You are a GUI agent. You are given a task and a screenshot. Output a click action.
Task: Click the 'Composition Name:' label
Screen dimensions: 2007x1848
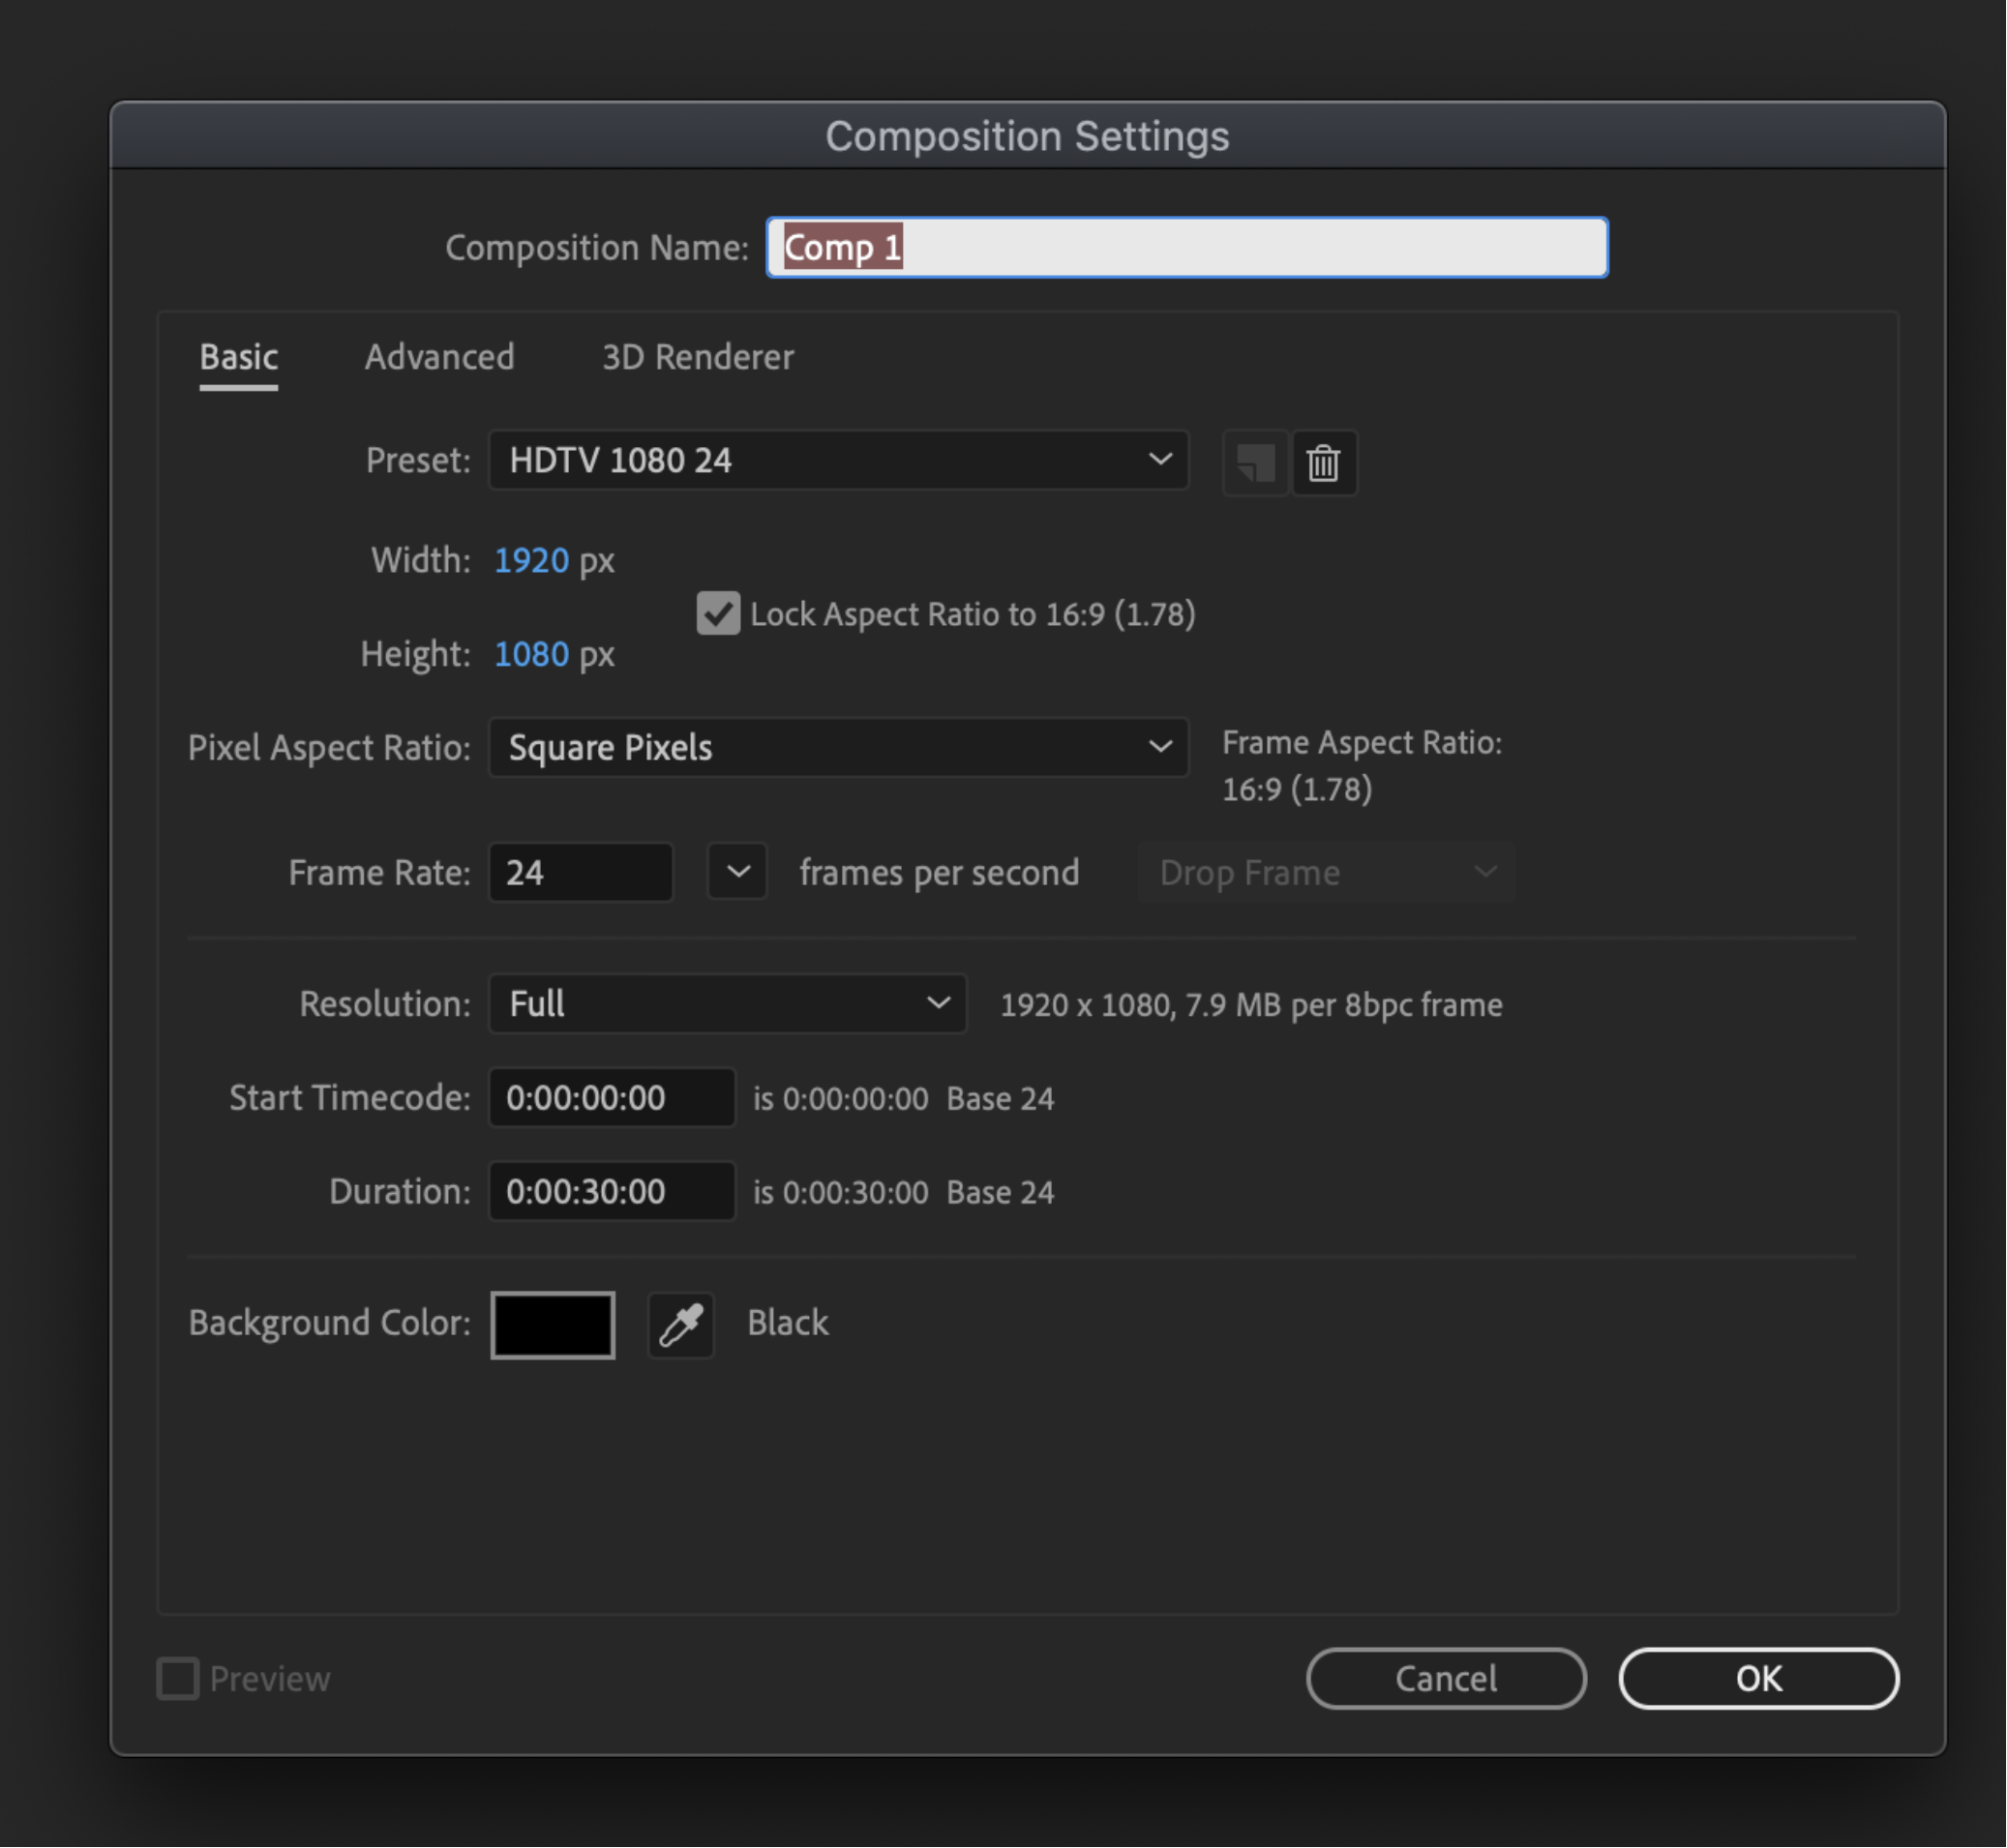597,247
